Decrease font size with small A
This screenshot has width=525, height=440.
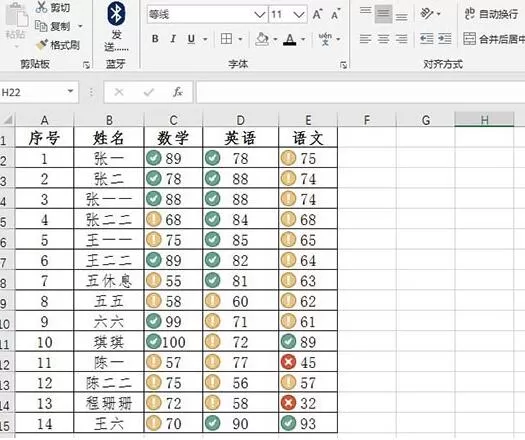click(335, 14)
